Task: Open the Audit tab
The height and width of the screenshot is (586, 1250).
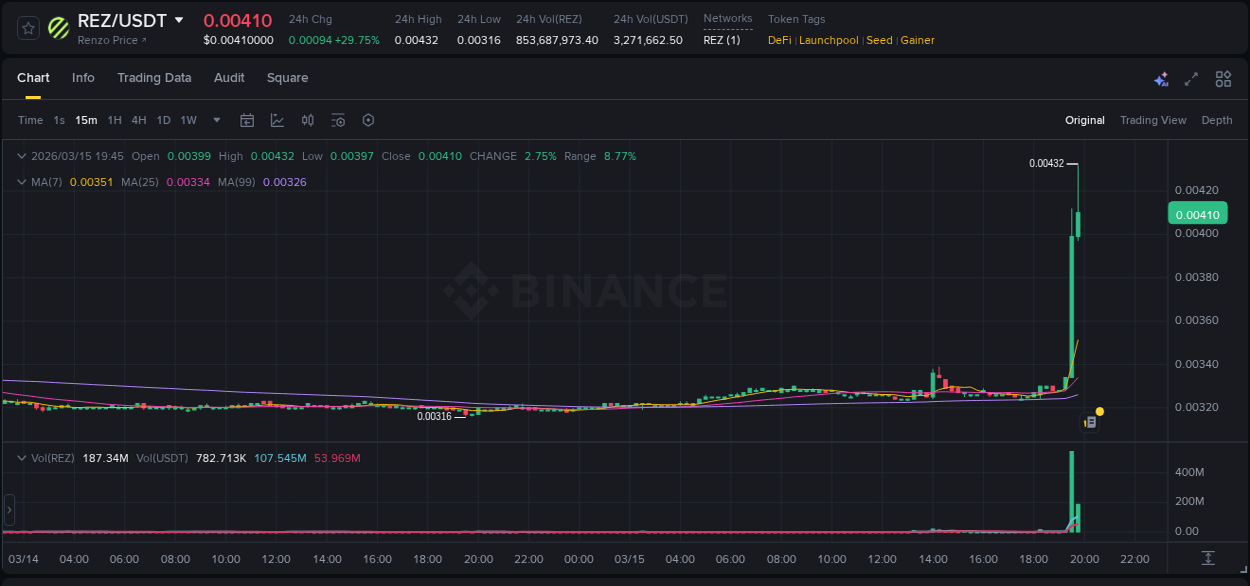Action: click(x=229, y=78)
